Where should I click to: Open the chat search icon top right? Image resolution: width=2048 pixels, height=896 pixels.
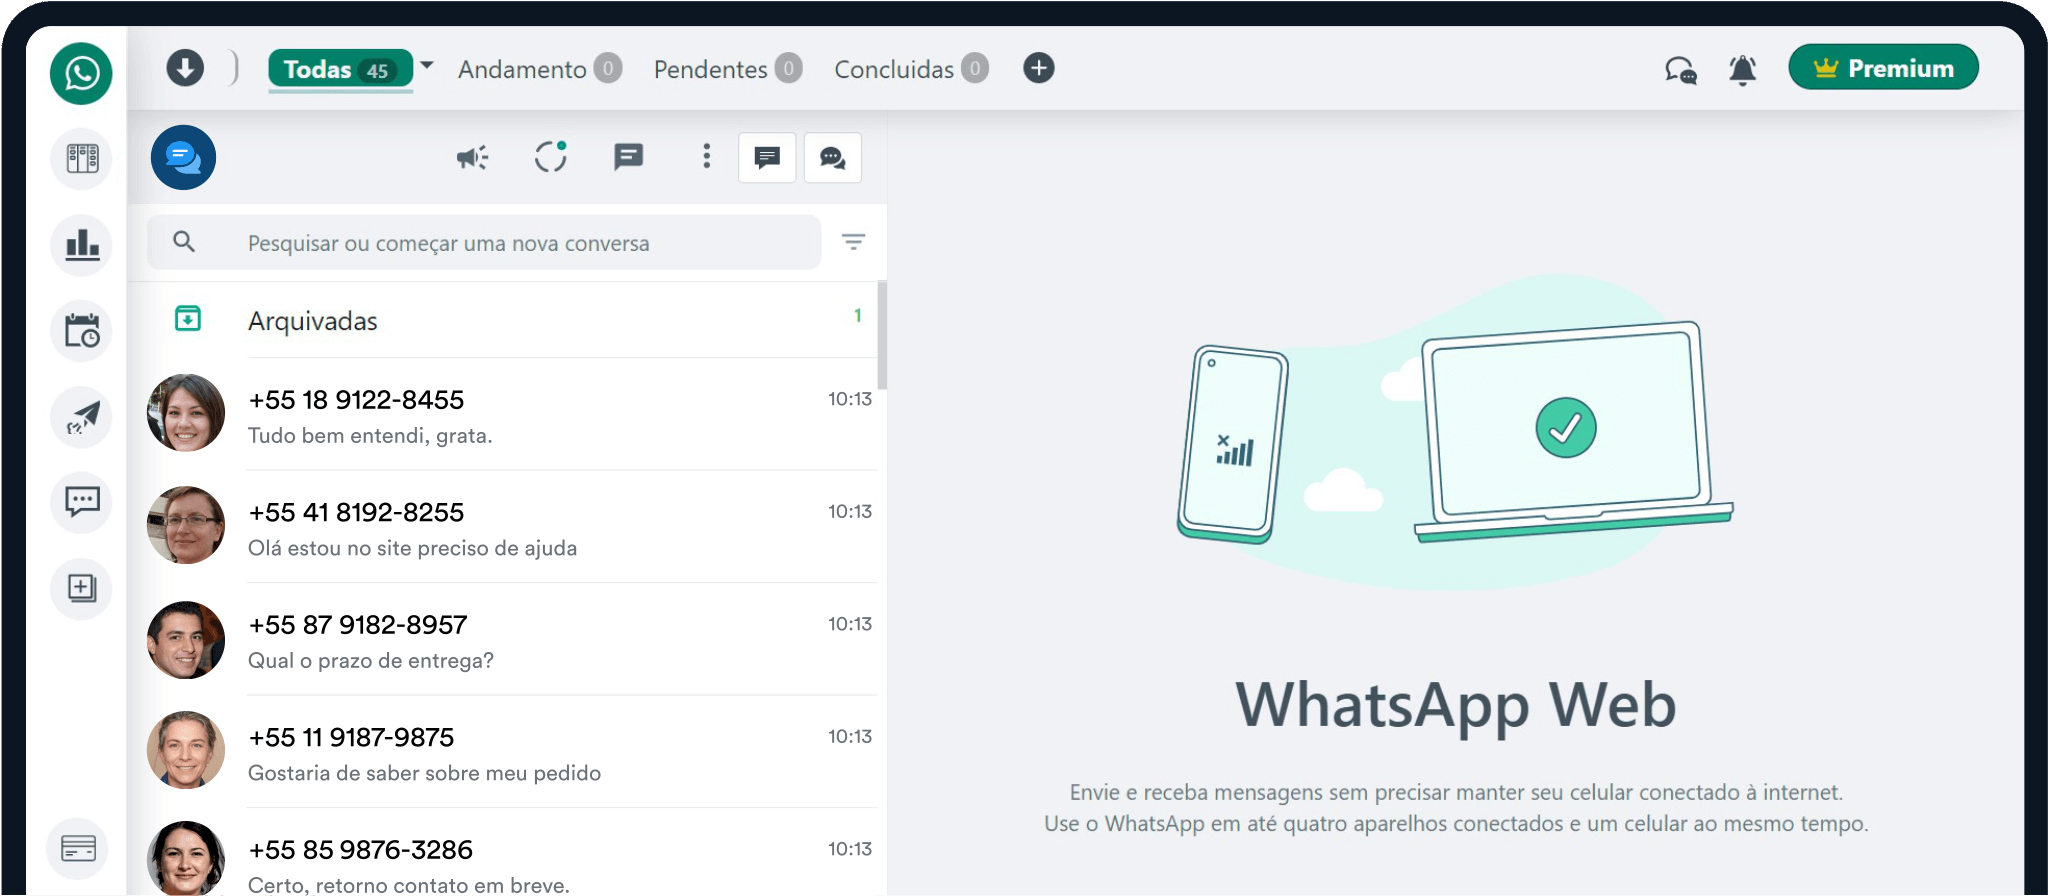(x=1681, y=70)
